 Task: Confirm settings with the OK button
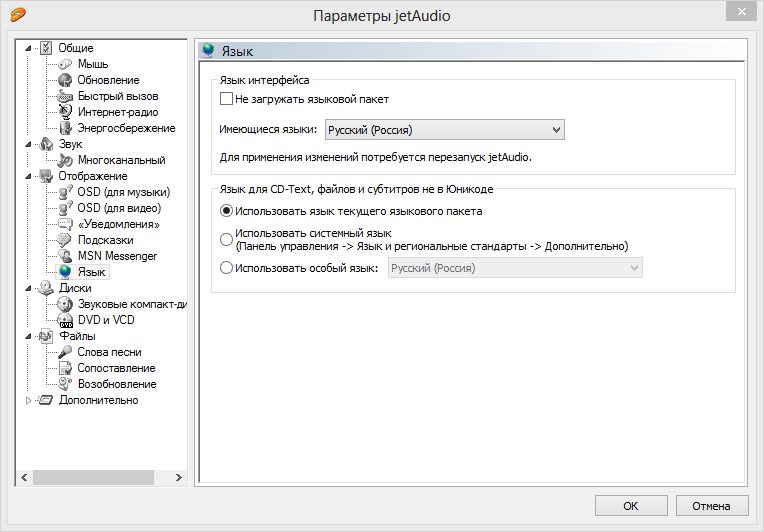[631, 506]
